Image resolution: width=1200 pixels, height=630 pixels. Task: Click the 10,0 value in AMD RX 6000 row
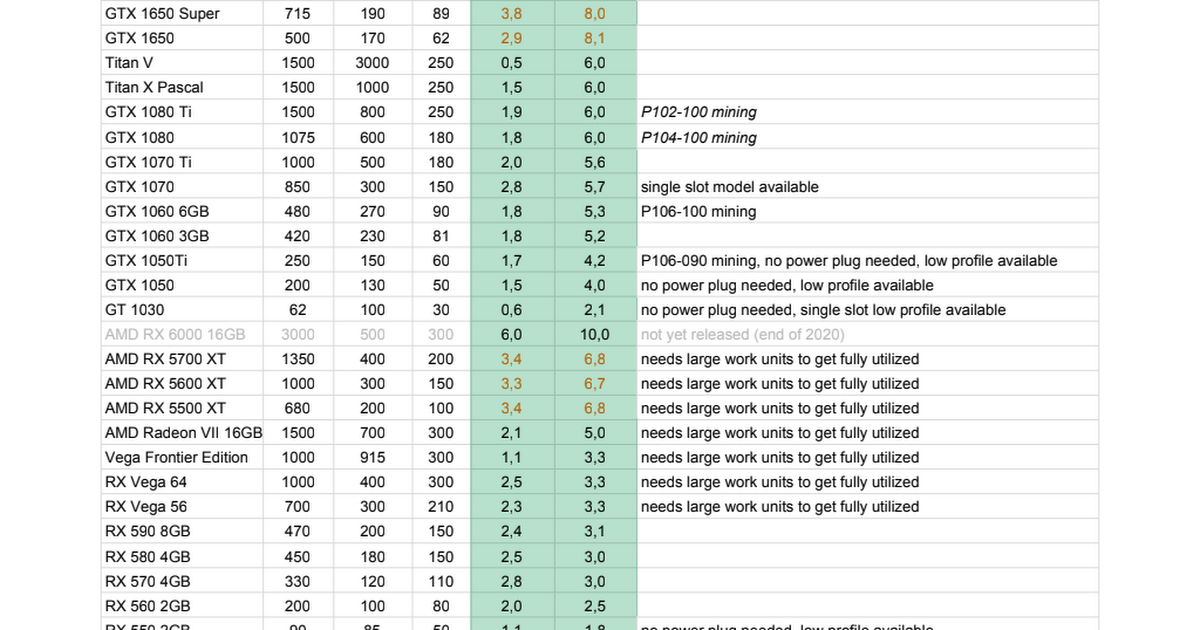(595, 334)
